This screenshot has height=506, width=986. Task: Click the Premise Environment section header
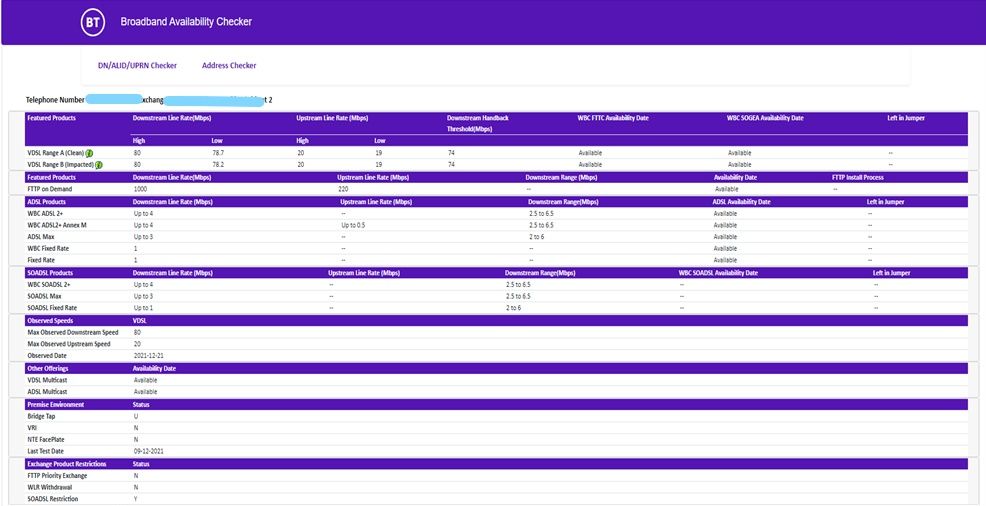[56, 404]
